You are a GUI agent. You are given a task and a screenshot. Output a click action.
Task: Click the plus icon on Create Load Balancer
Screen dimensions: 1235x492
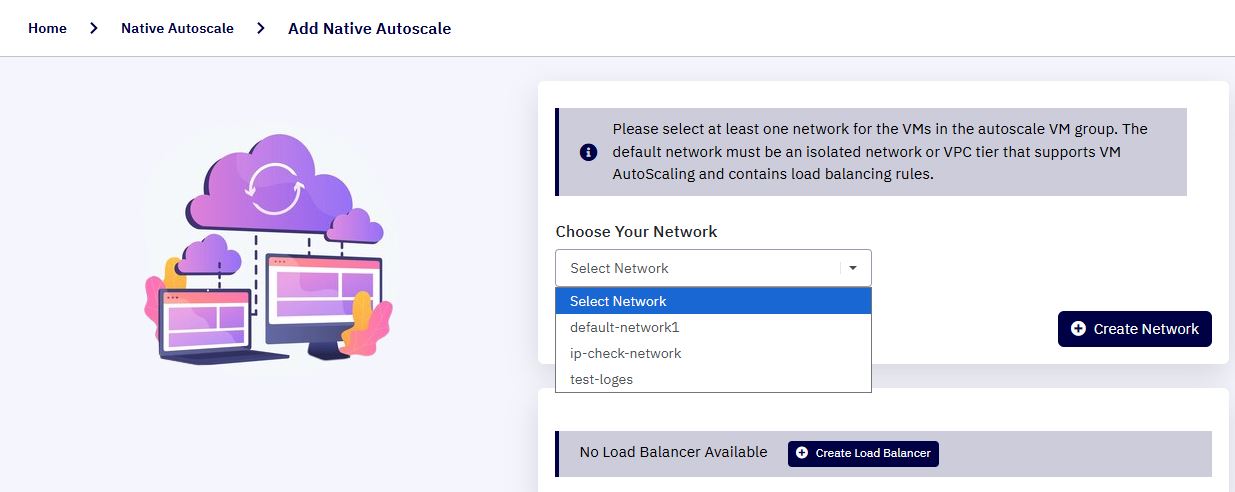click(x=802, y=453)
